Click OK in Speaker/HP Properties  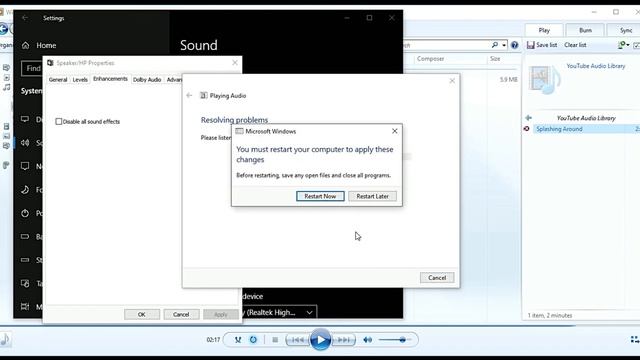(142, 314)
